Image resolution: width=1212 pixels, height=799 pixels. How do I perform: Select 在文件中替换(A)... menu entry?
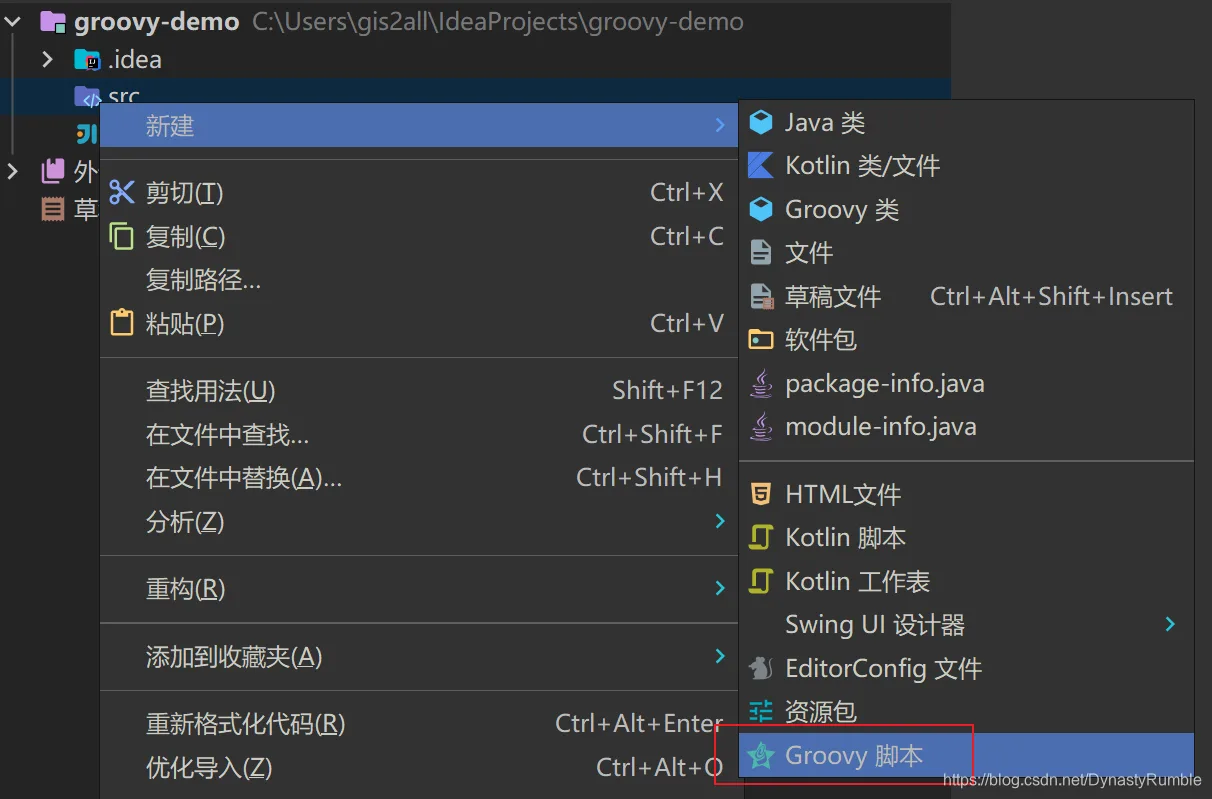pyautogui.click(x=418, y=477)
